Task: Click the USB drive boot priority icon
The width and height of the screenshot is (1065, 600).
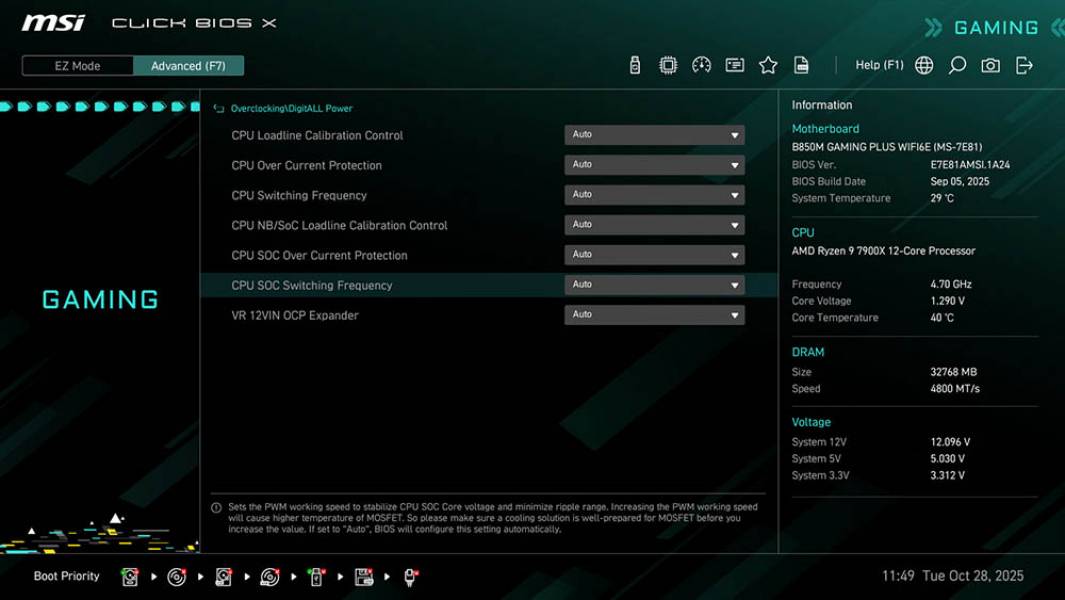Action: tap(315, 576)
